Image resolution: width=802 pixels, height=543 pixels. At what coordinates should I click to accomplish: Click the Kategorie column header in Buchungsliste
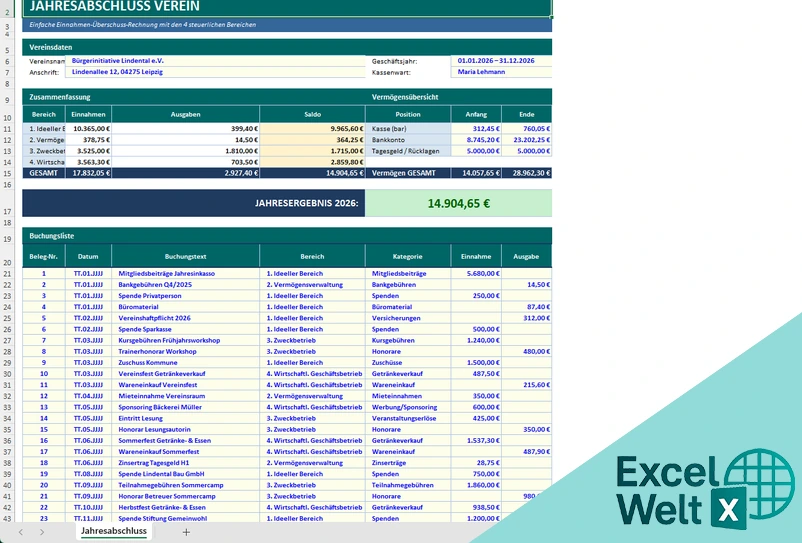pyautogui.click(x=408, y=257)
